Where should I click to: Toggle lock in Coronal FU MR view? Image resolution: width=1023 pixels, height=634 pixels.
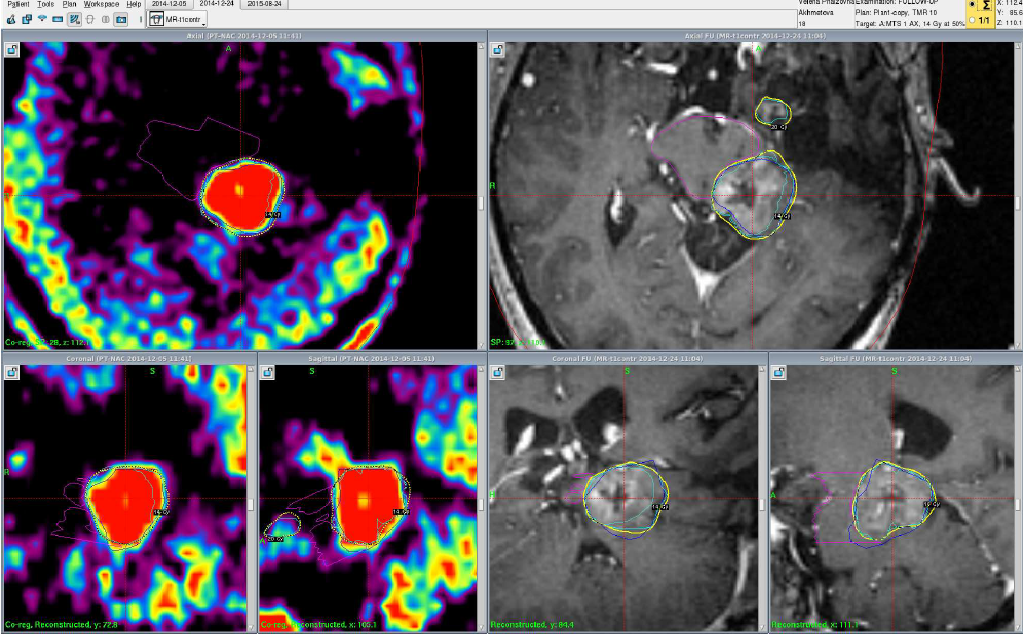point(498,372)
